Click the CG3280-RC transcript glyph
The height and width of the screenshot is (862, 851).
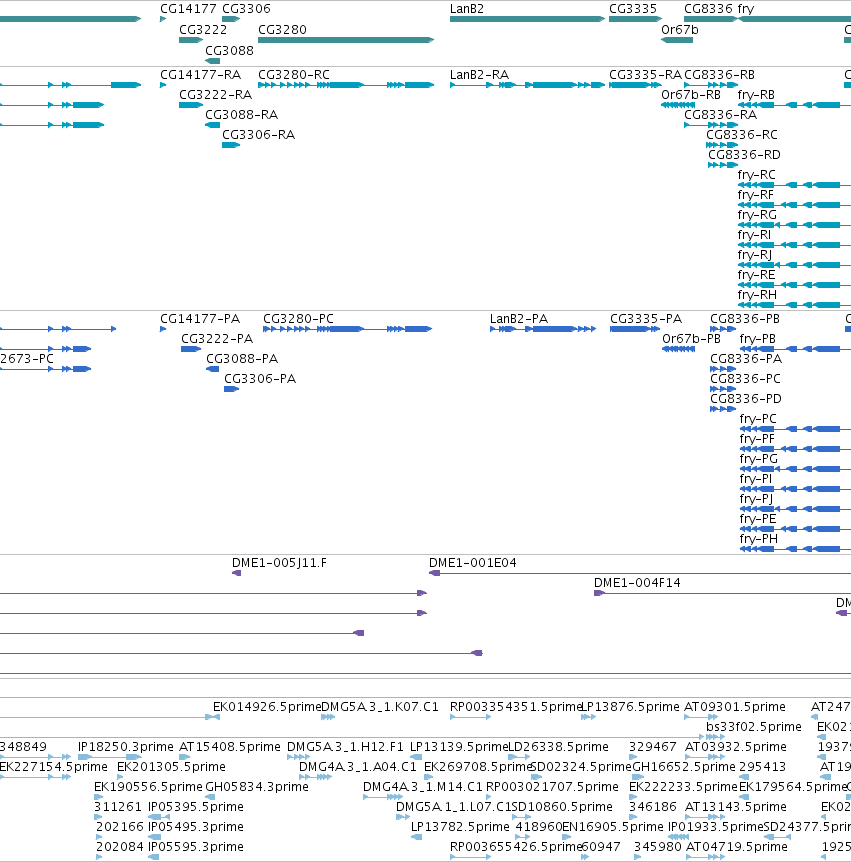(x=346, y=85)
